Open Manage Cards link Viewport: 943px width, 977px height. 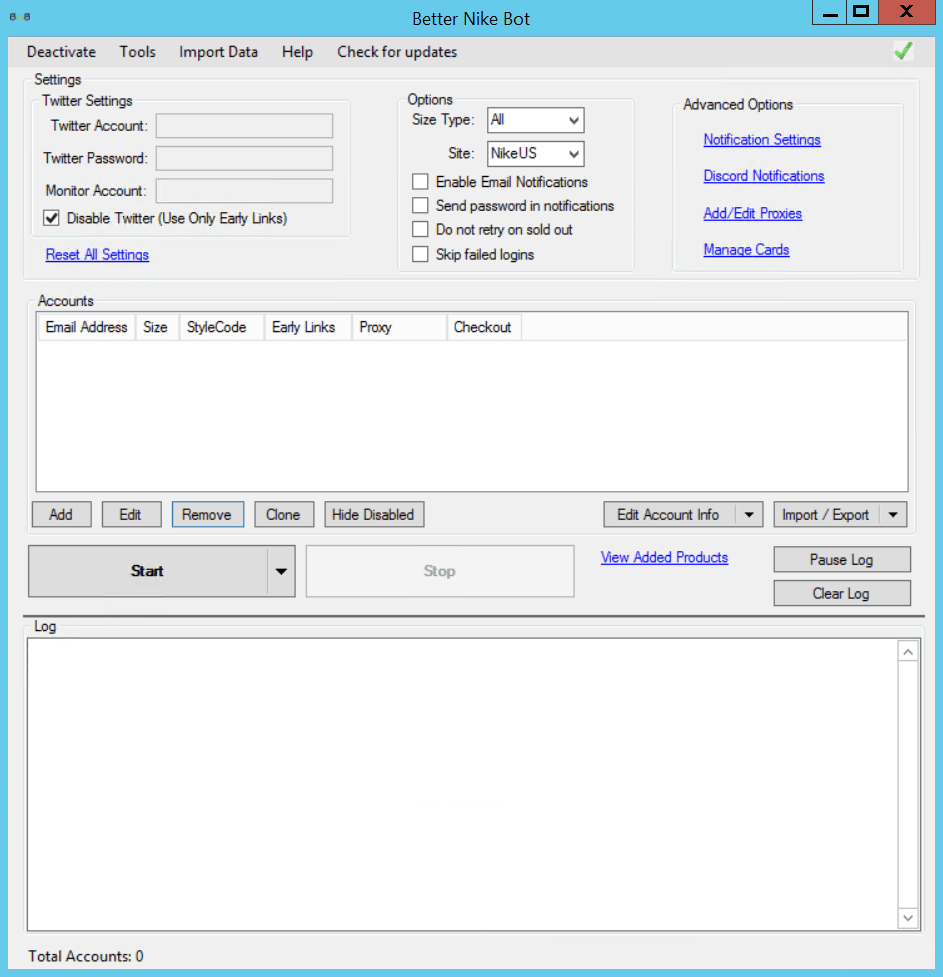(x=746, y=249)
